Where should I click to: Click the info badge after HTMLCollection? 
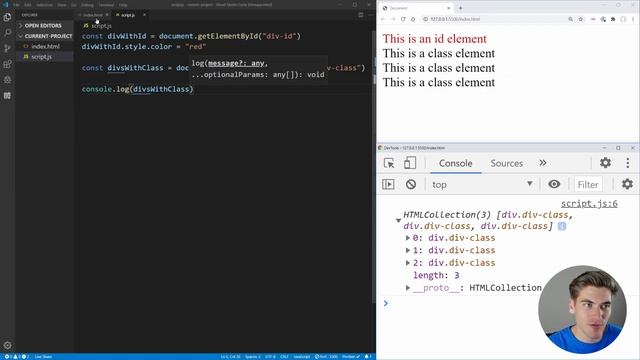tap(562, 226)
